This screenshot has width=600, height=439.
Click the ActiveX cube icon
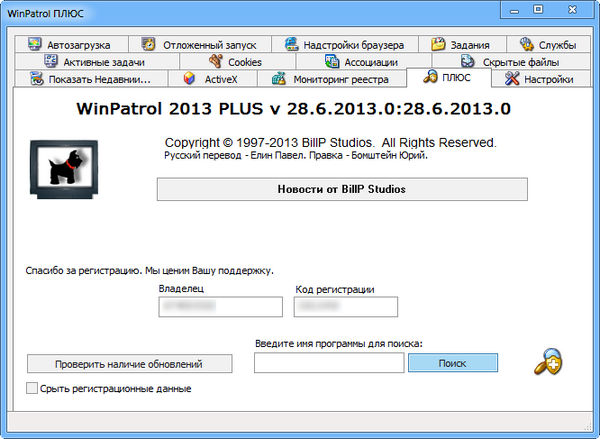[189, 78]
